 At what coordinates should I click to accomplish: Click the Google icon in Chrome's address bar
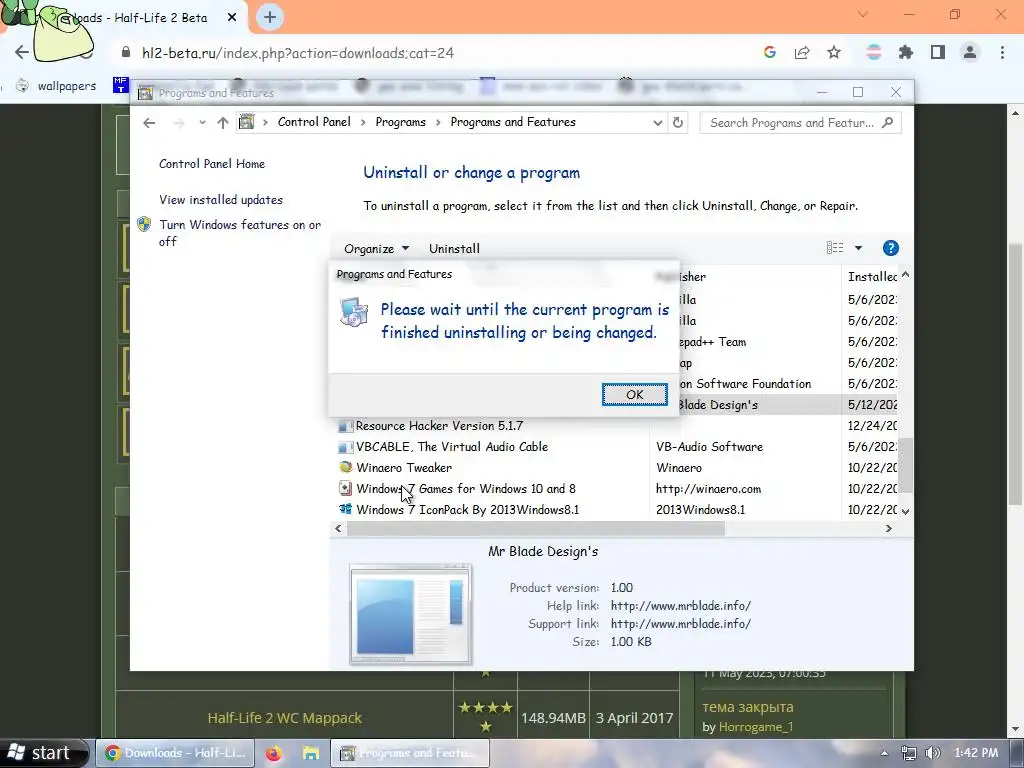pyautogui.click(x=769, y=52)
